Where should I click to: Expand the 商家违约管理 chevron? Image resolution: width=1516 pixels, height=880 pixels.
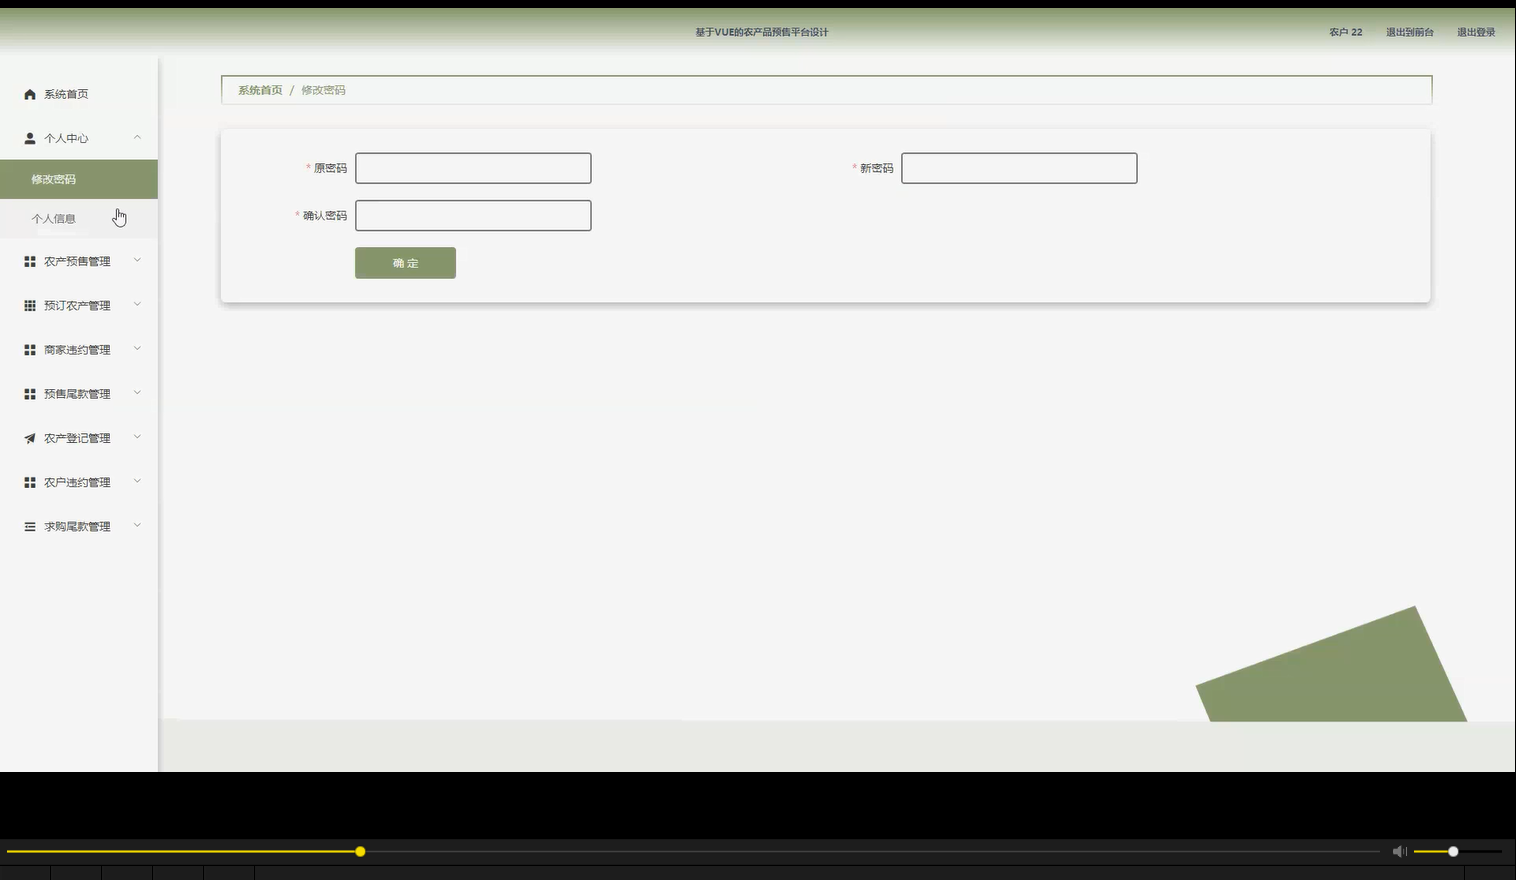(x=137, y=349)
